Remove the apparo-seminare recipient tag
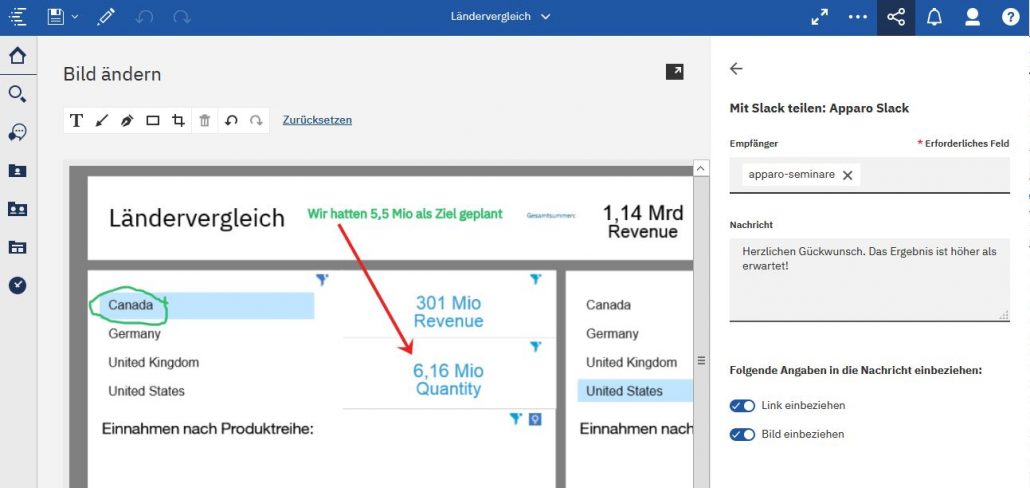The image size is (1030, 488). [847, 175]
